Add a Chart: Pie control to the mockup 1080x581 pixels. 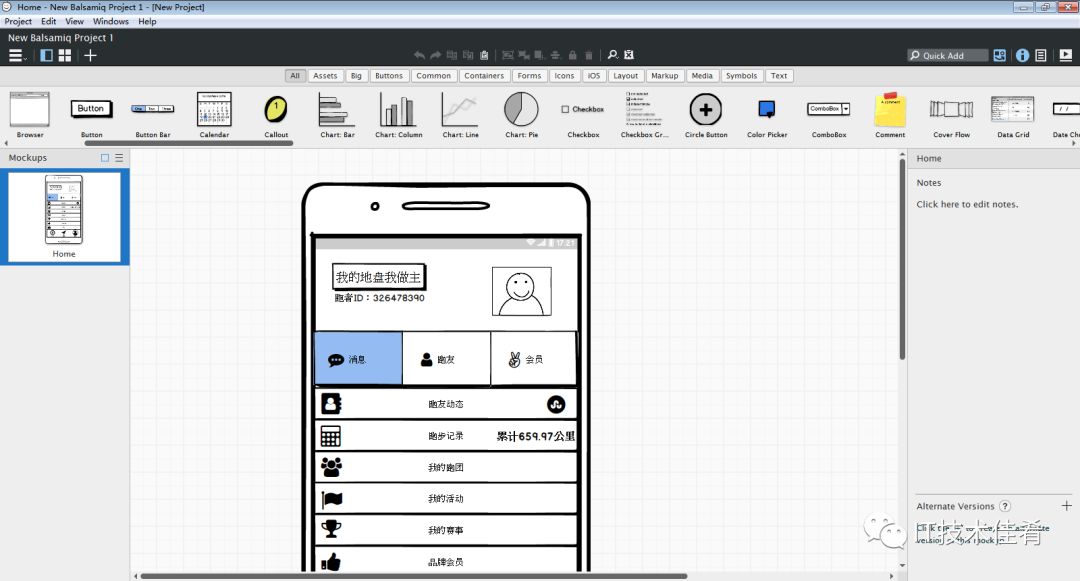point(520,112)
